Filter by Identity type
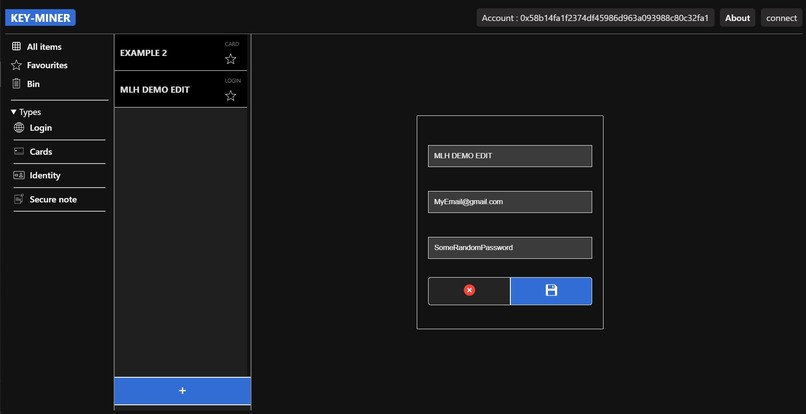This screenshot has width=806, height=414. pyautogui.click(x=45, y=175)
